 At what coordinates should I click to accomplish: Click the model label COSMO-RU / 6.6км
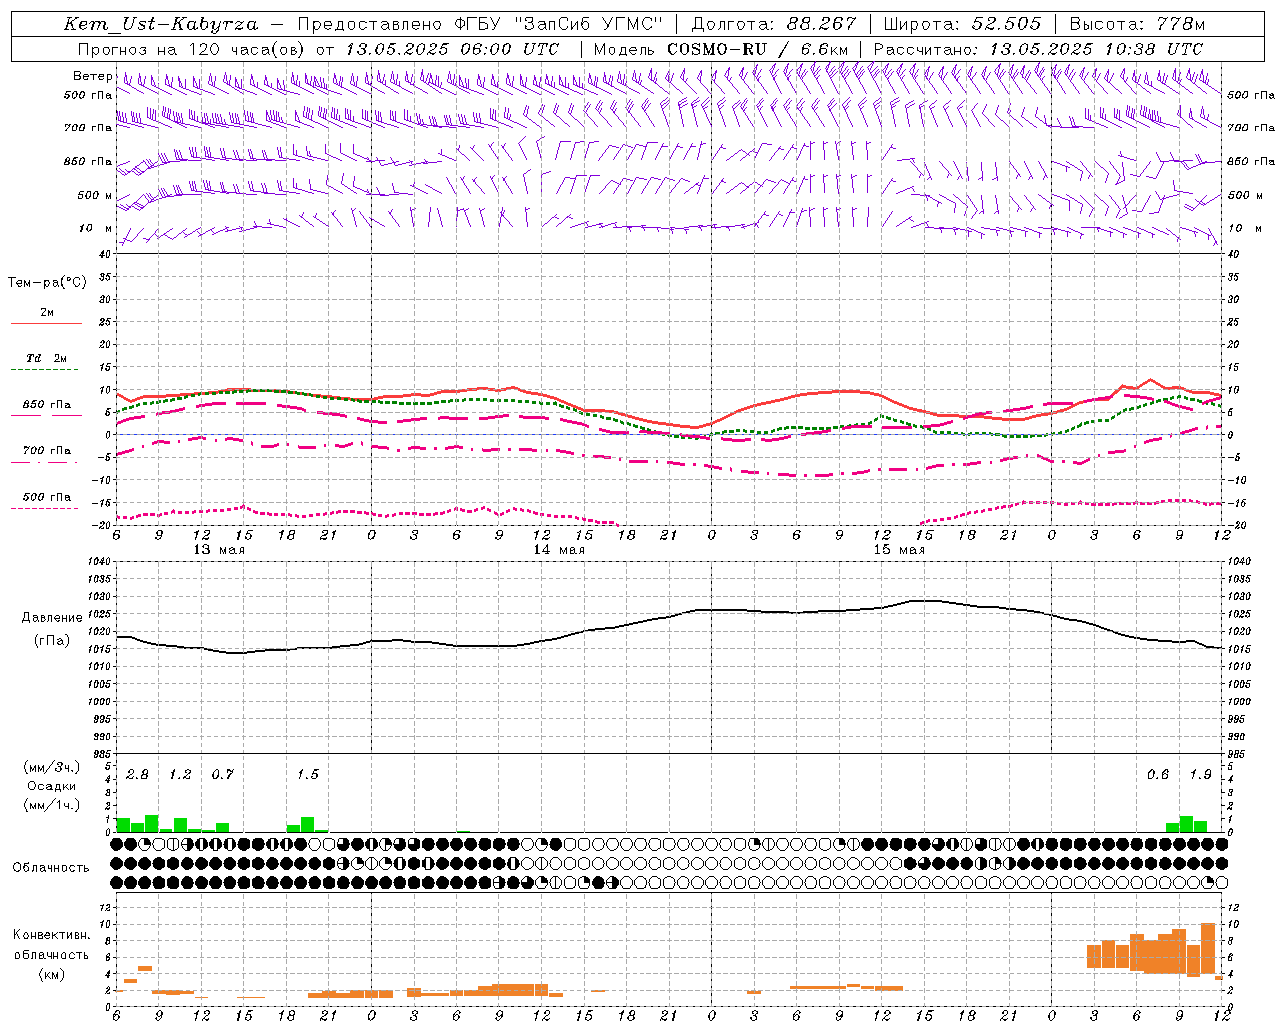[758, 49]
